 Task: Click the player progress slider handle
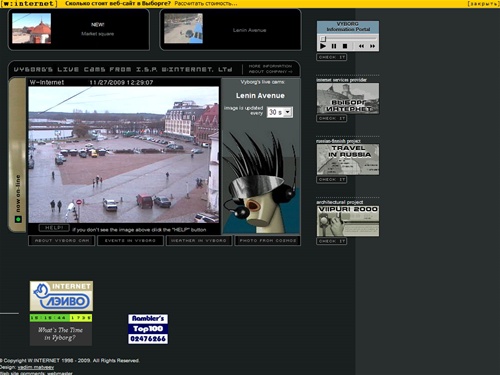(x=323, y=39)
